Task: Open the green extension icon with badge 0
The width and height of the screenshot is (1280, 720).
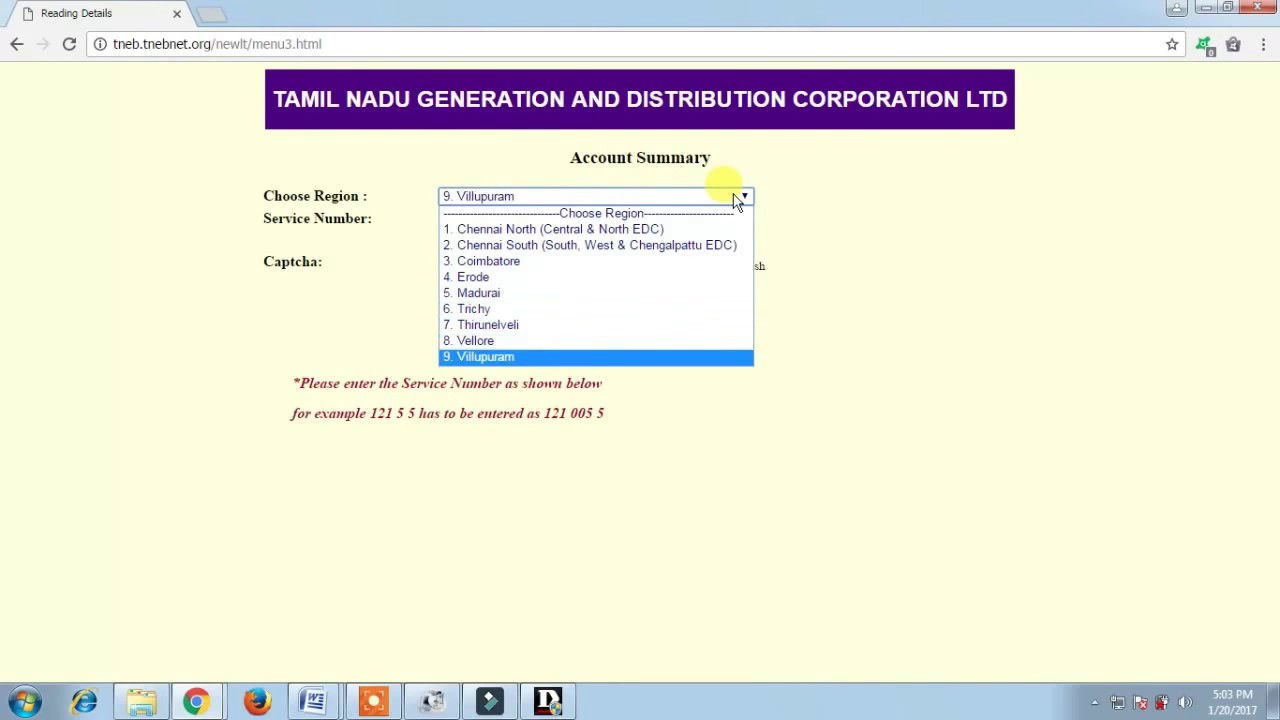Action: click(1205, 45)
